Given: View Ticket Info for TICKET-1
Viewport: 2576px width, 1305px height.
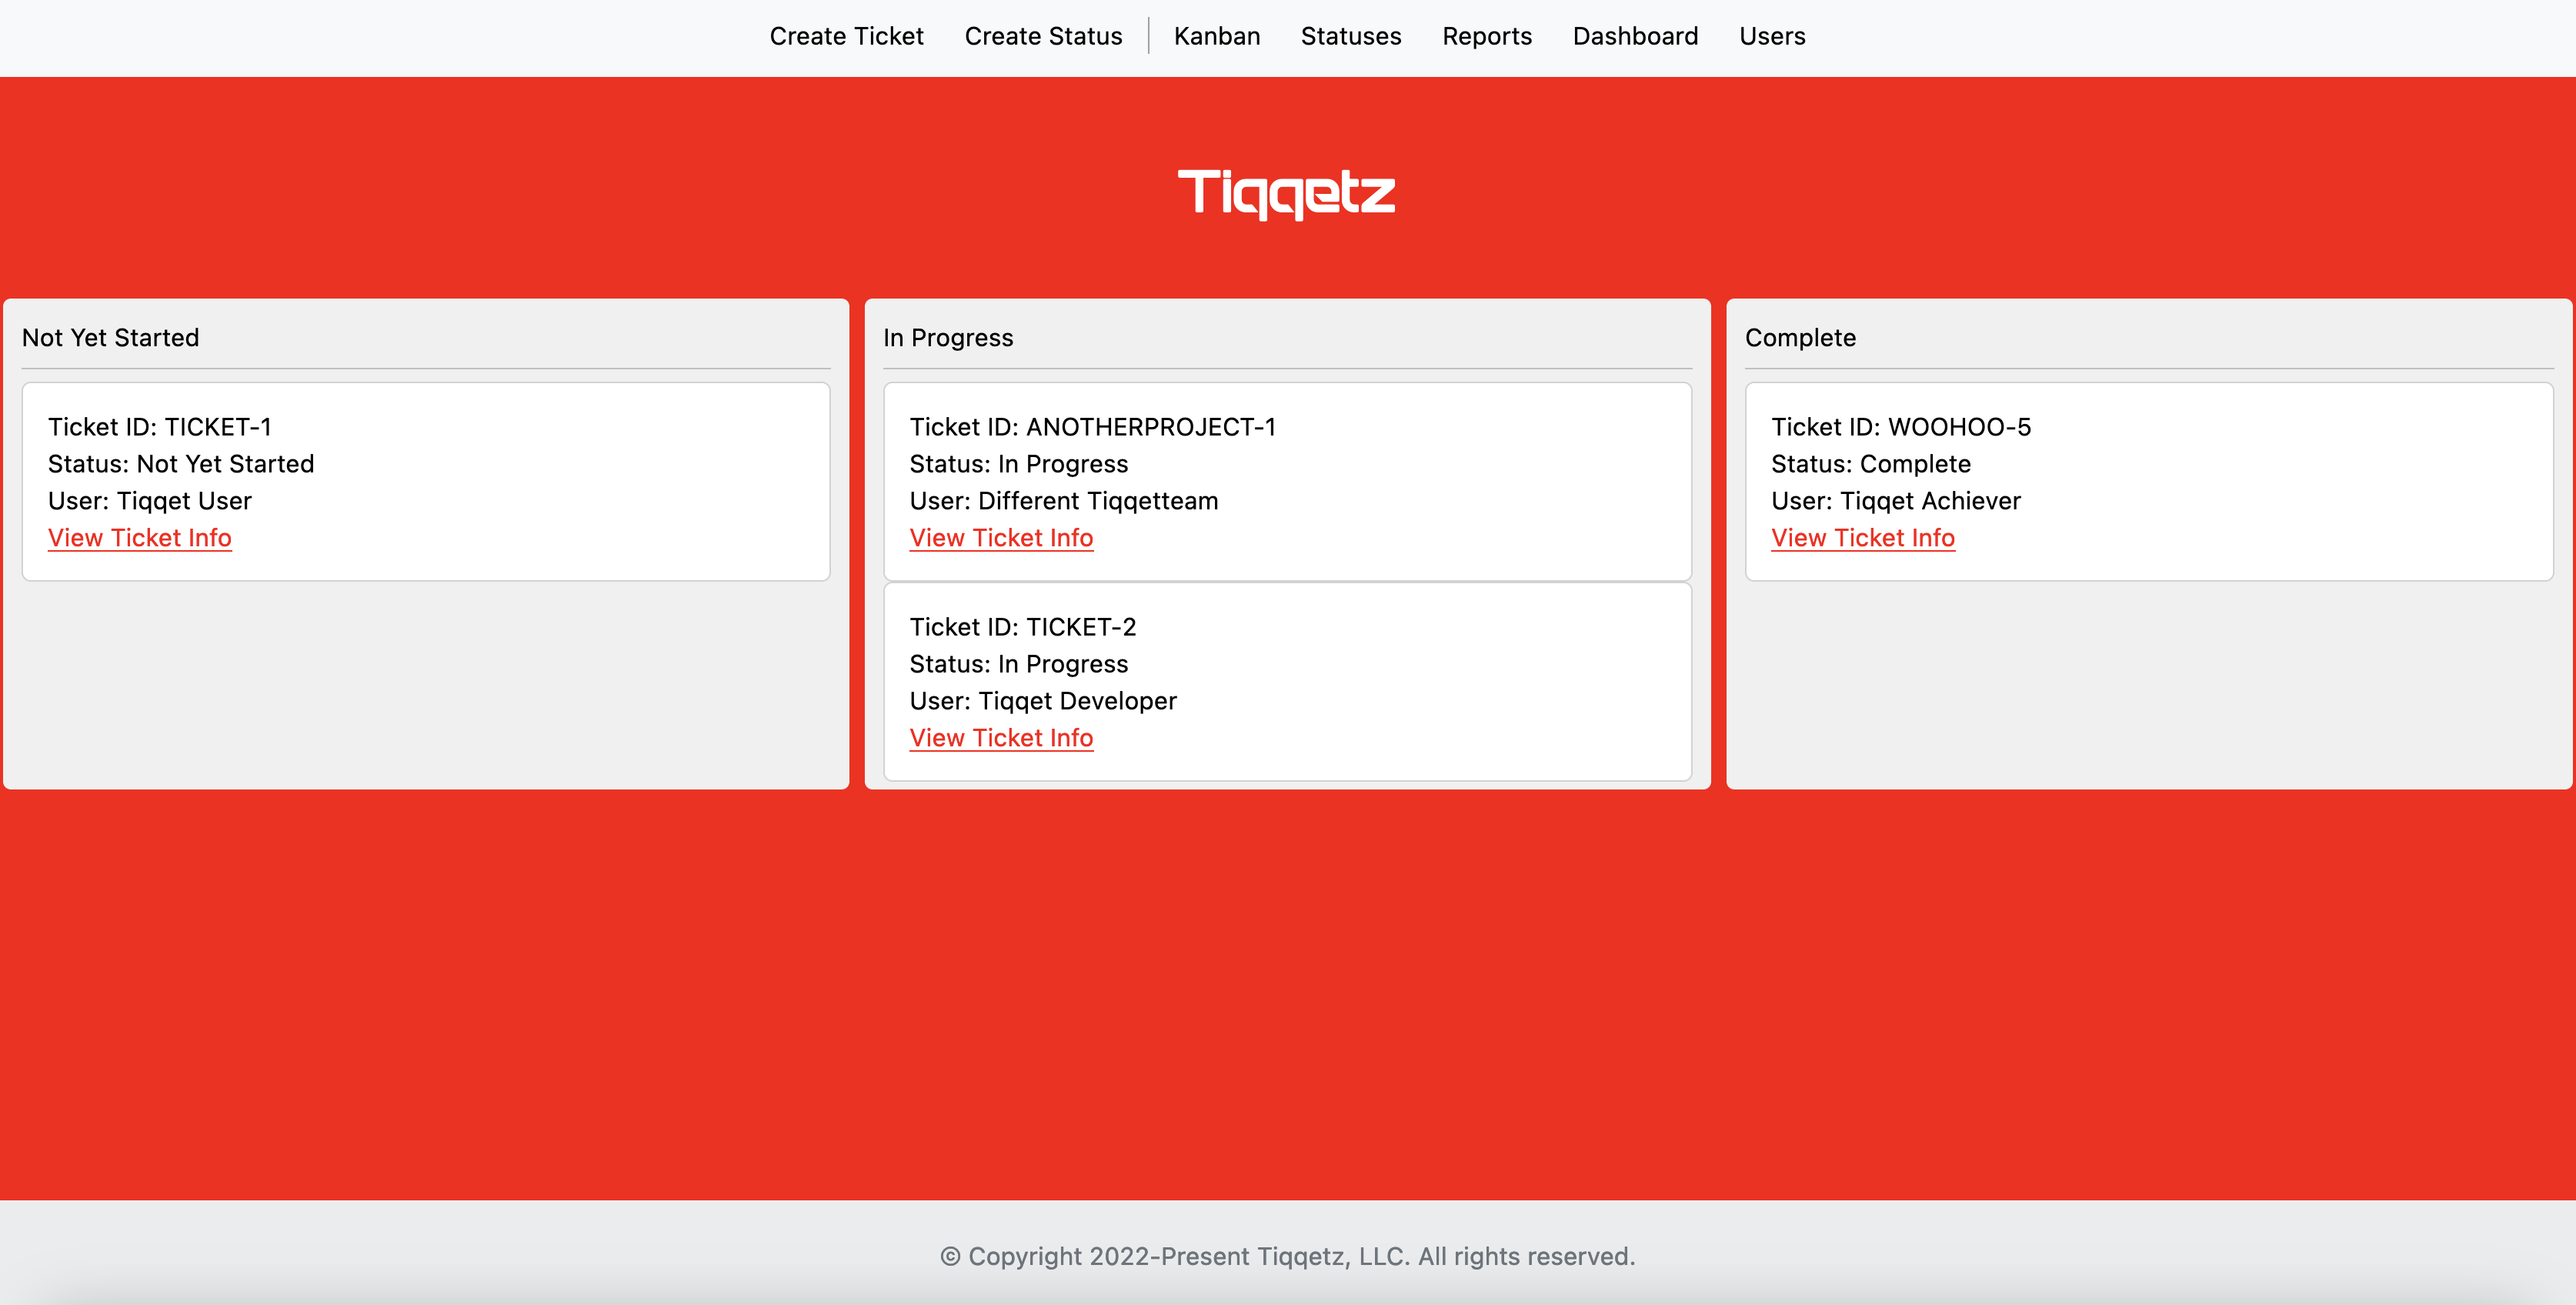Looking at the screenshot, I should tap(140, 538).
